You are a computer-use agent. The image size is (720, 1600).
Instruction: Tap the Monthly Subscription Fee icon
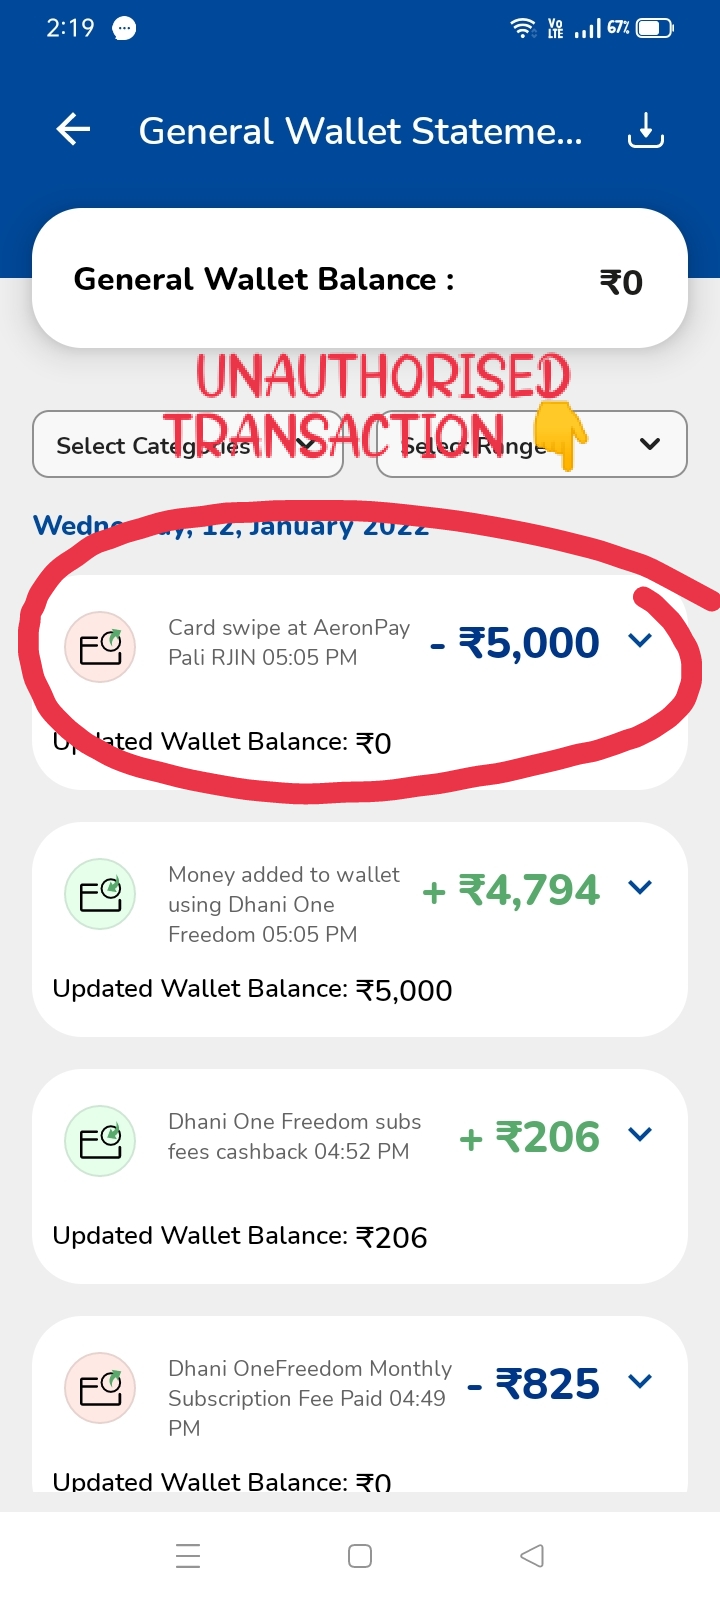[x=100, y=1388]
